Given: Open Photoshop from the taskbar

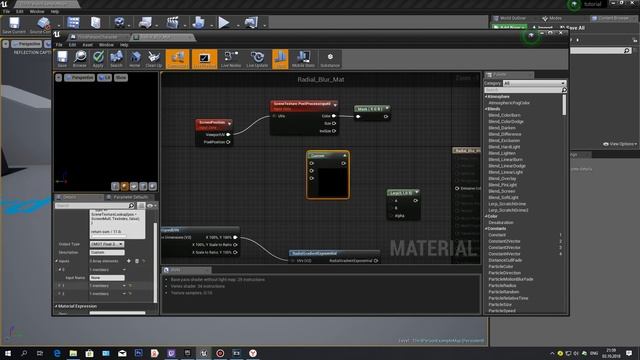Looking at the screenshot, I should coord(138,353).
